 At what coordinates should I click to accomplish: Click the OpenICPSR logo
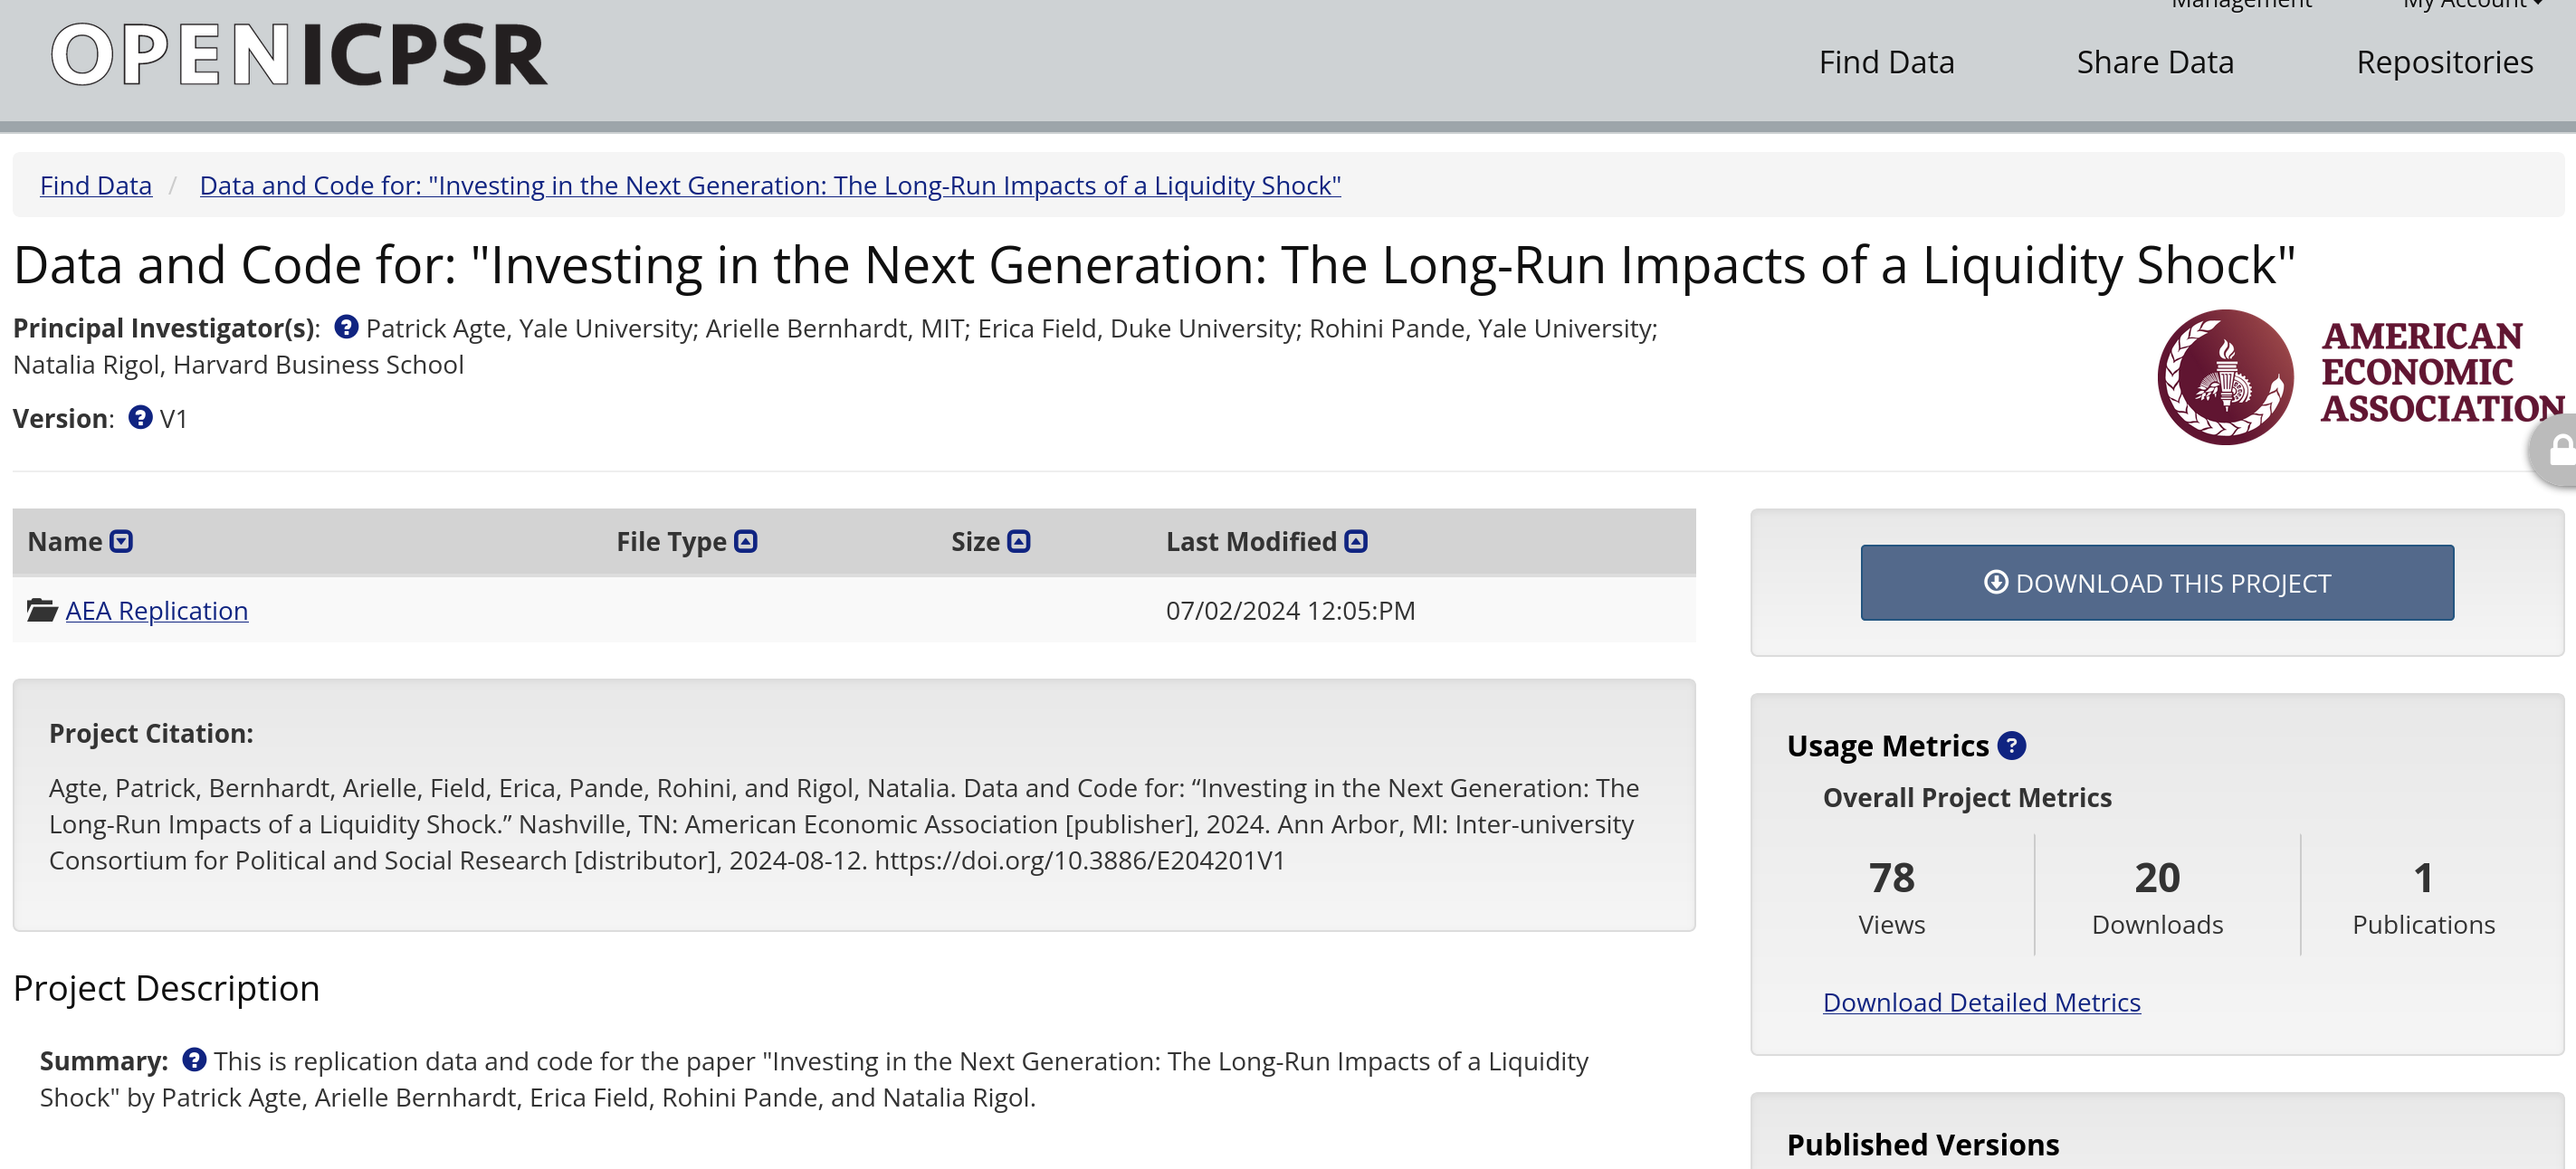[x=299, y=55]
